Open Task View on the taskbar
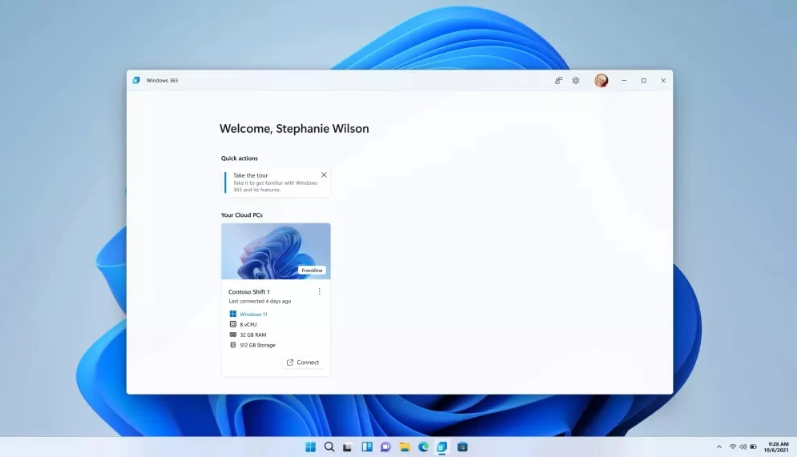The image size is (797, 457). pyautogui.click(x=348, y=447)
